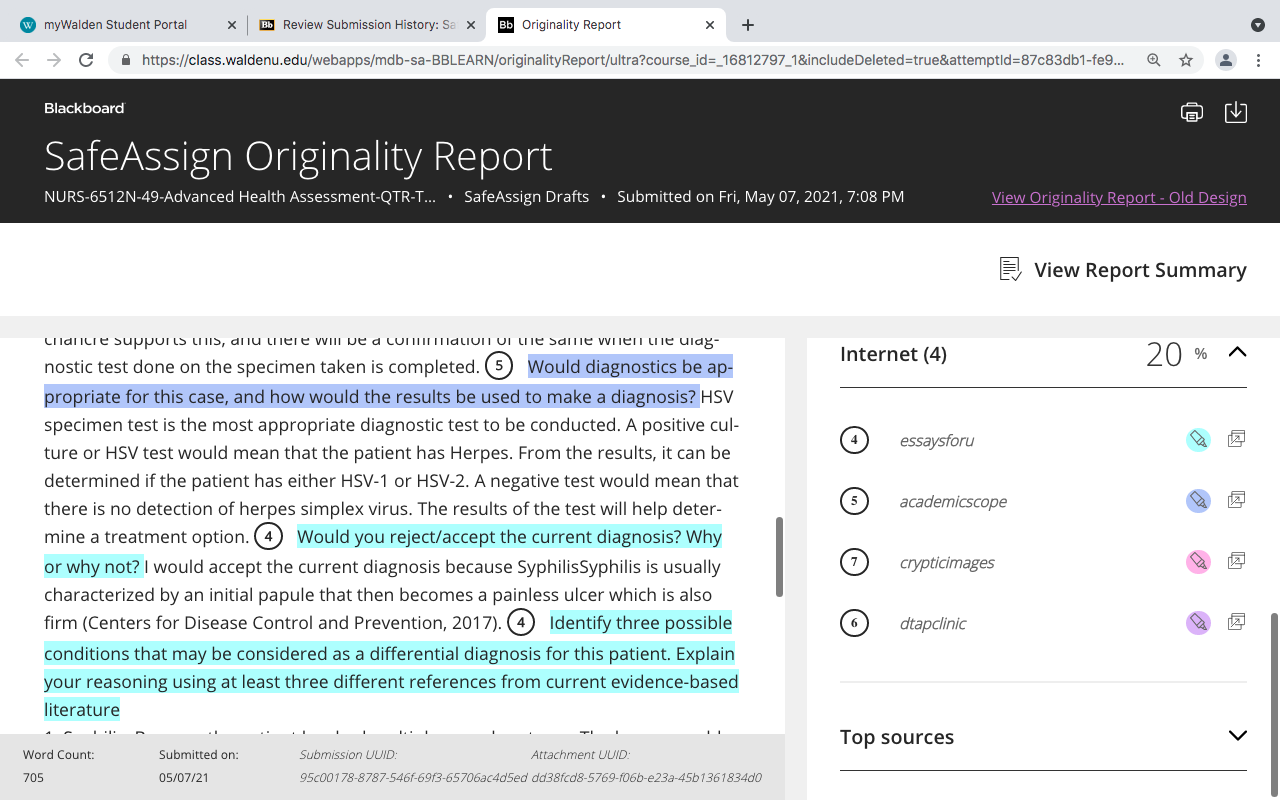
Task: Open View Originality Report - Old Design
Action: (1119, 197)
